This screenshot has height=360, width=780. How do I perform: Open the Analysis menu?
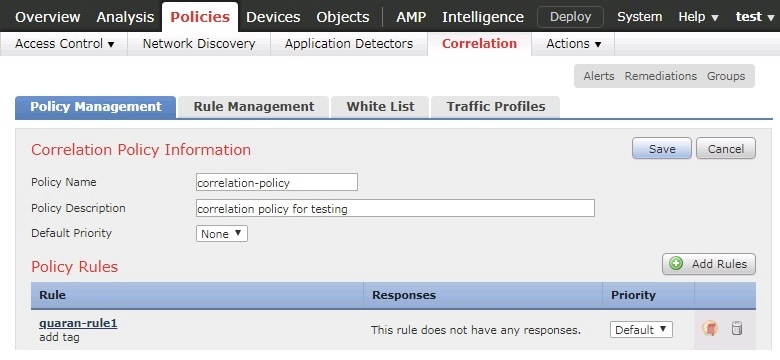pos(125,17)
